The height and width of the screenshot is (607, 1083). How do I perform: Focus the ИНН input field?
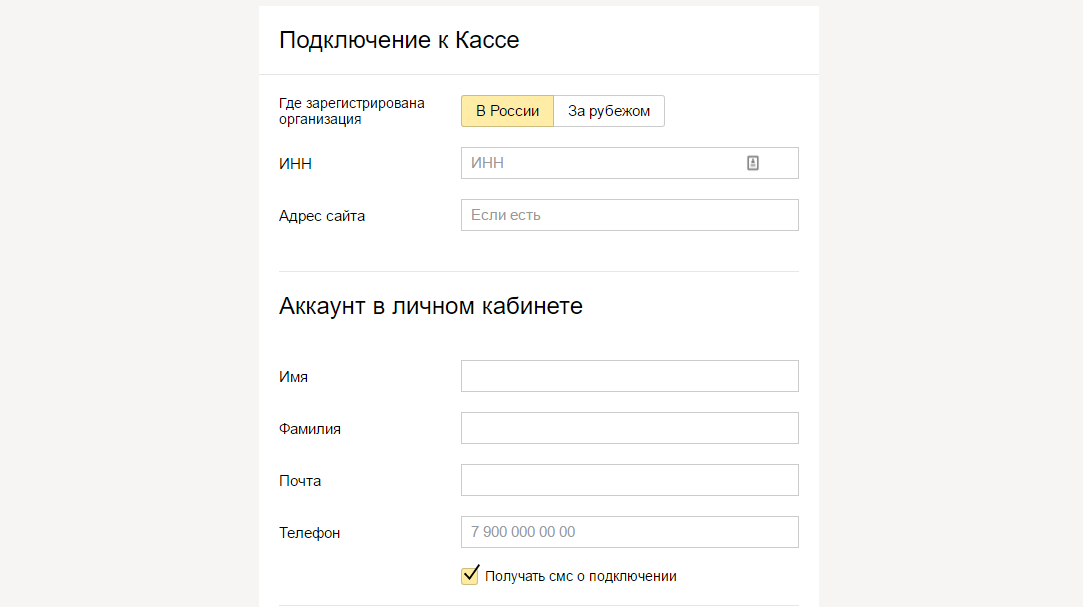tap(600, 163)
